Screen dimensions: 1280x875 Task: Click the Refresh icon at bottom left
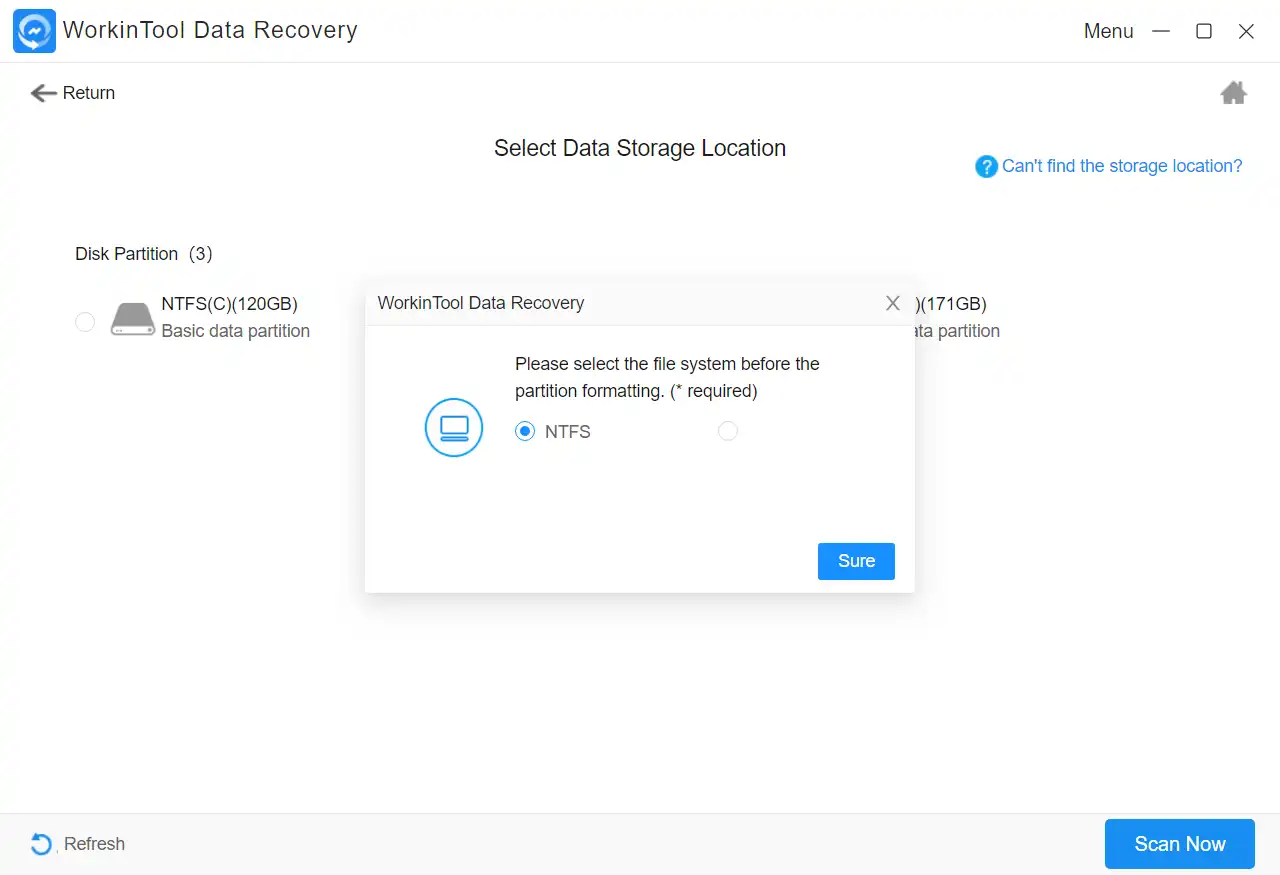coord(41,844)
